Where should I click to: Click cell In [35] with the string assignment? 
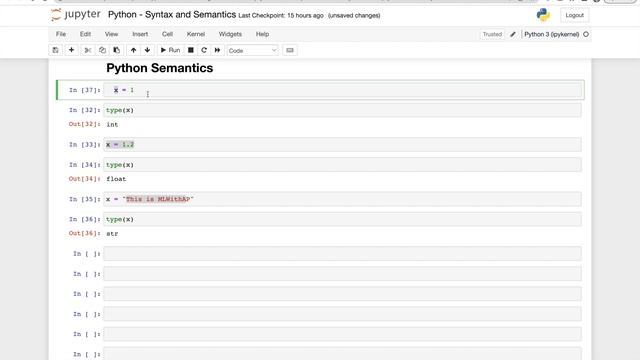point(342,199)
